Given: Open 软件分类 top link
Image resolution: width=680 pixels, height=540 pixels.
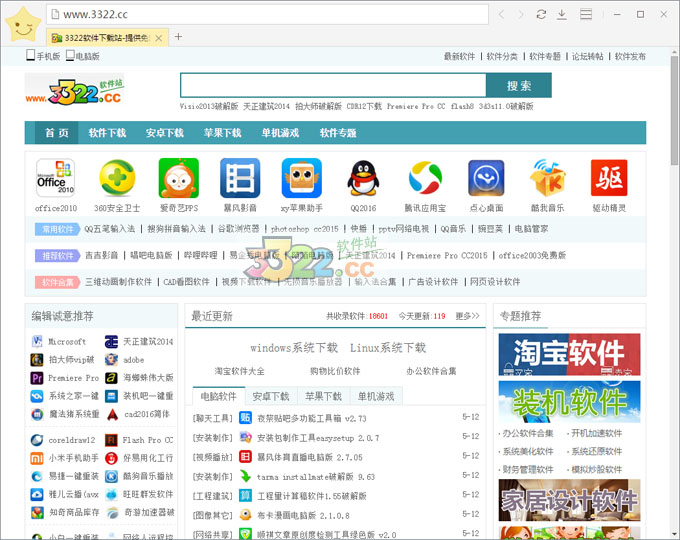Looking at the screenshot, I should 502,56.
